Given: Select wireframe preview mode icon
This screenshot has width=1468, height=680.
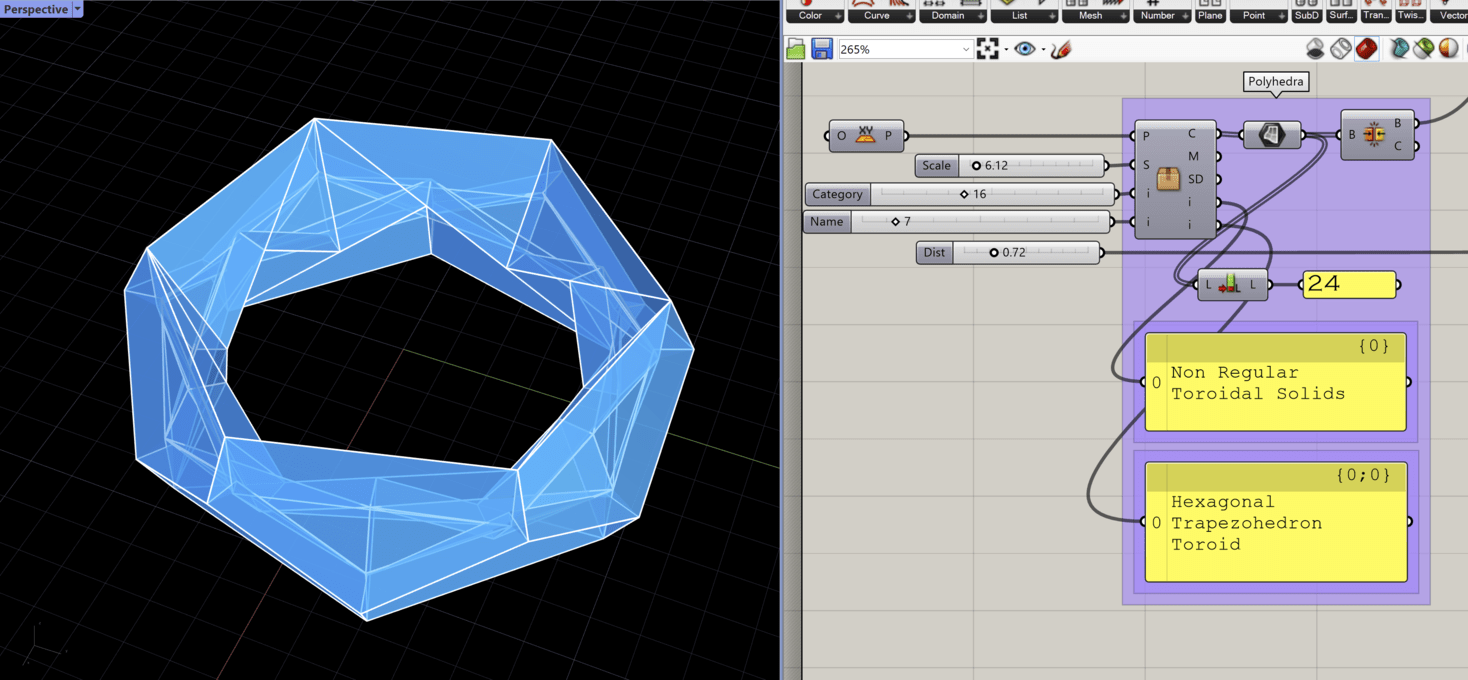Looking at the screenshot, I should [1341, 48].
